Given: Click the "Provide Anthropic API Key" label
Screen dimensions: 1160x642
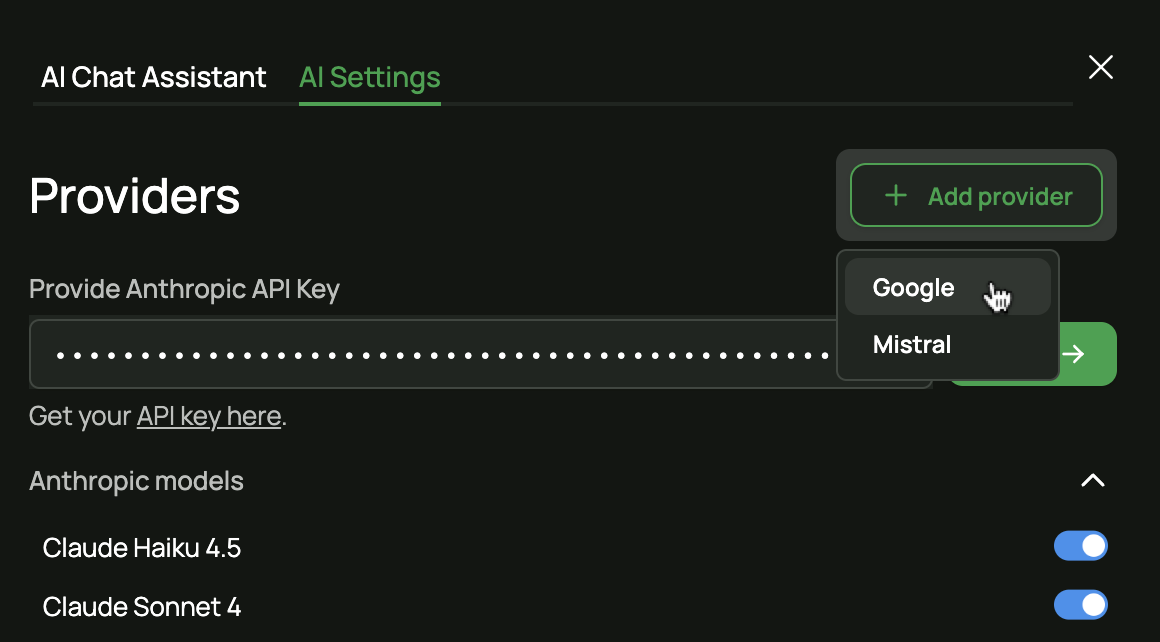Looking at the screenshot, I should point(184,289).
